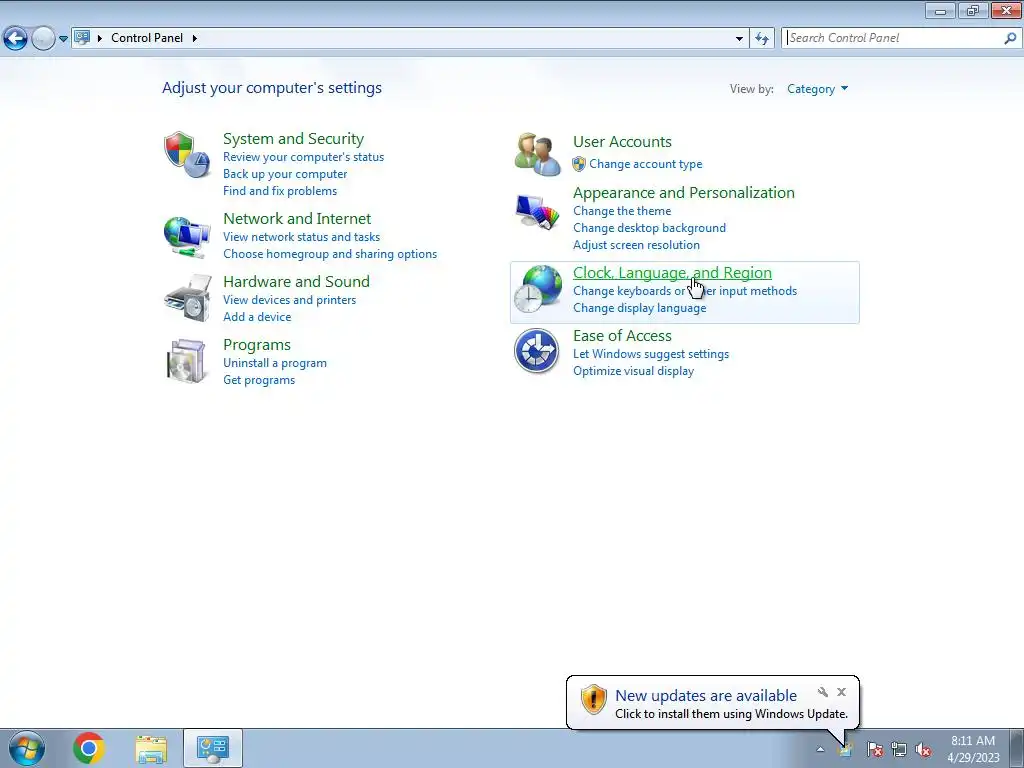Open the recent pages dropdown arrow
Image resolution: width=1024 pixels, height=768 pixels.
point(63,39)
